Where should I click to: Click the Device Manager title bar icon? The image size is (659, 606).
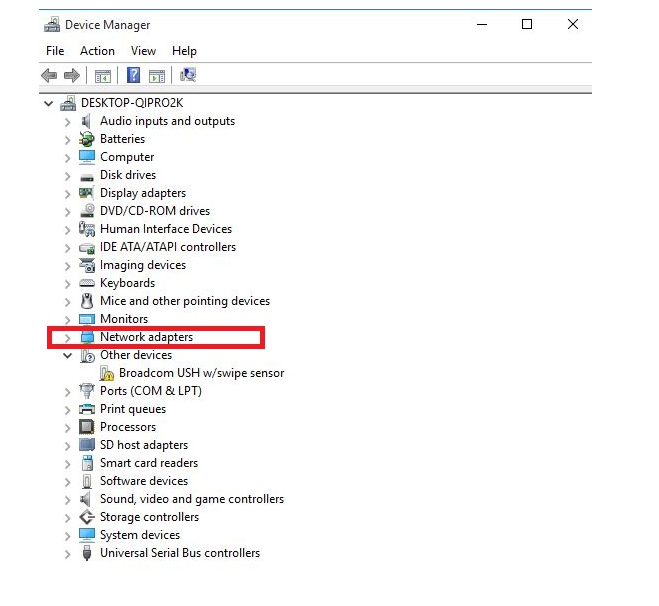(52, 25)
